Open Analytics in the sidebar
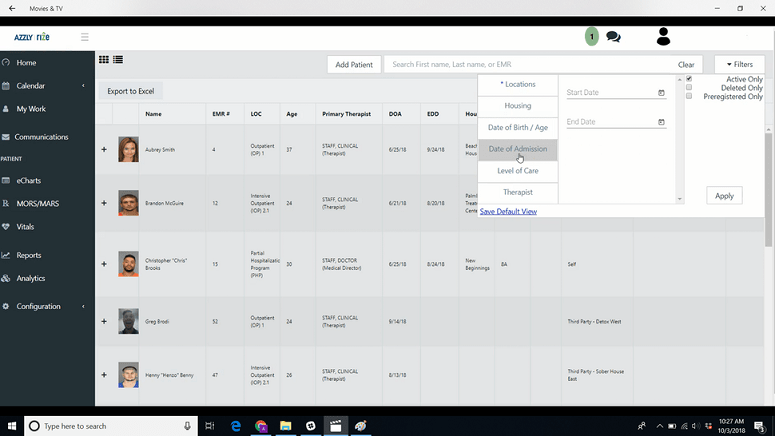The width and height of the screenshot is (775, 436). tap(30, 278)
